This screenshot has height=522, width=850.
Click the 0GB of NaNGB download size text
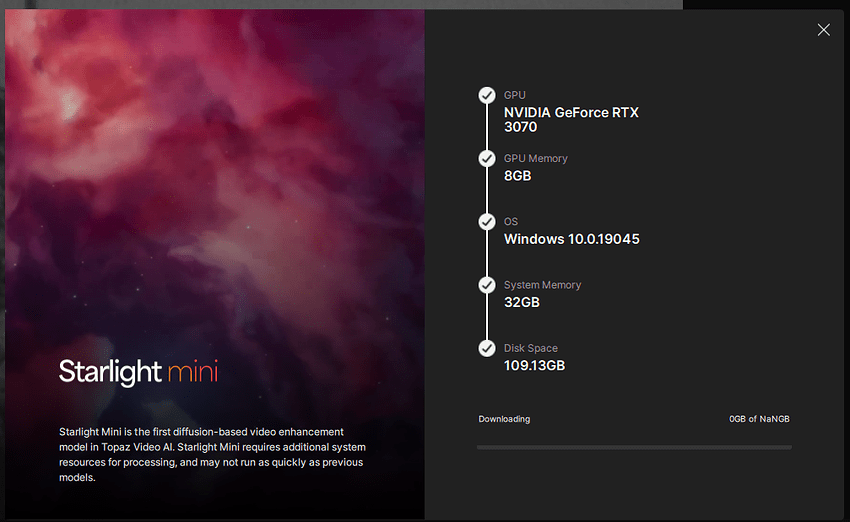(x=759, y=419)
